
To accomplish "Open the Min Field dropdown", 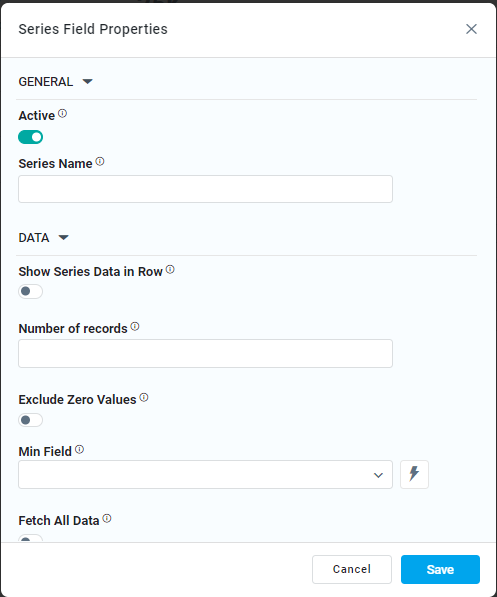I will click(x=205, y=474).
